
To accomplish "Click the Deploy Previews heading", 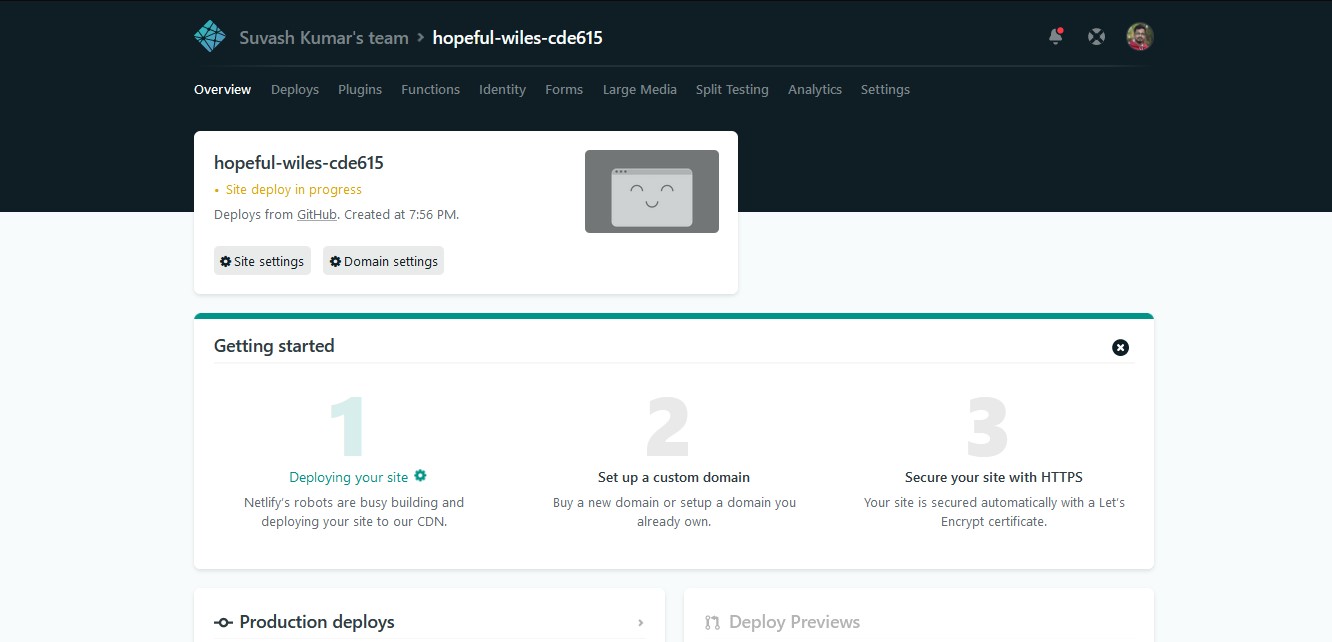I will (795, 622).
